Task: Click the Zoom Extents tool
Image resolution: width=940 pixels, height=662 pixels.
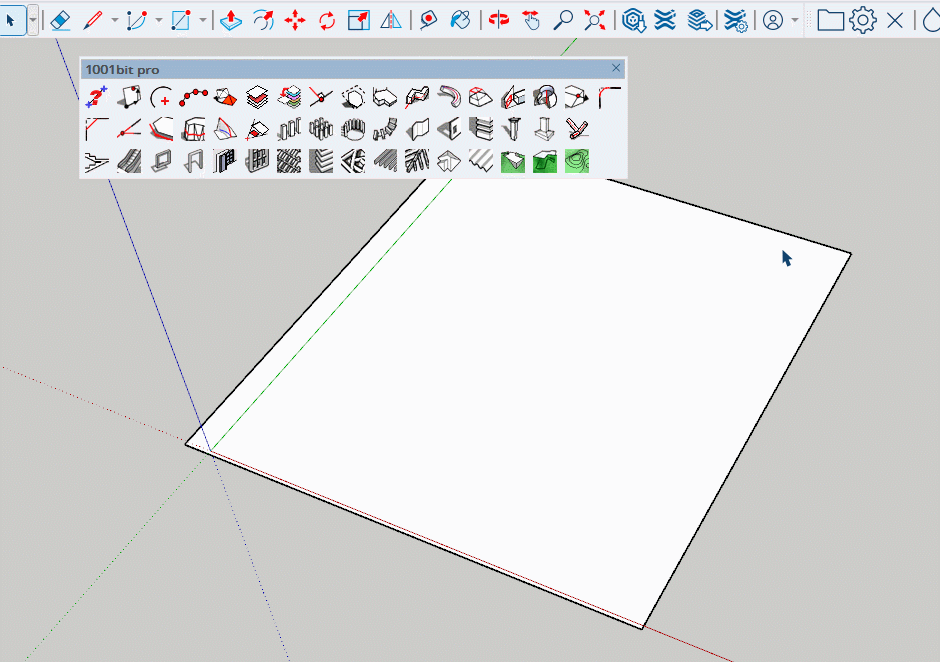Action: [595, 20]
